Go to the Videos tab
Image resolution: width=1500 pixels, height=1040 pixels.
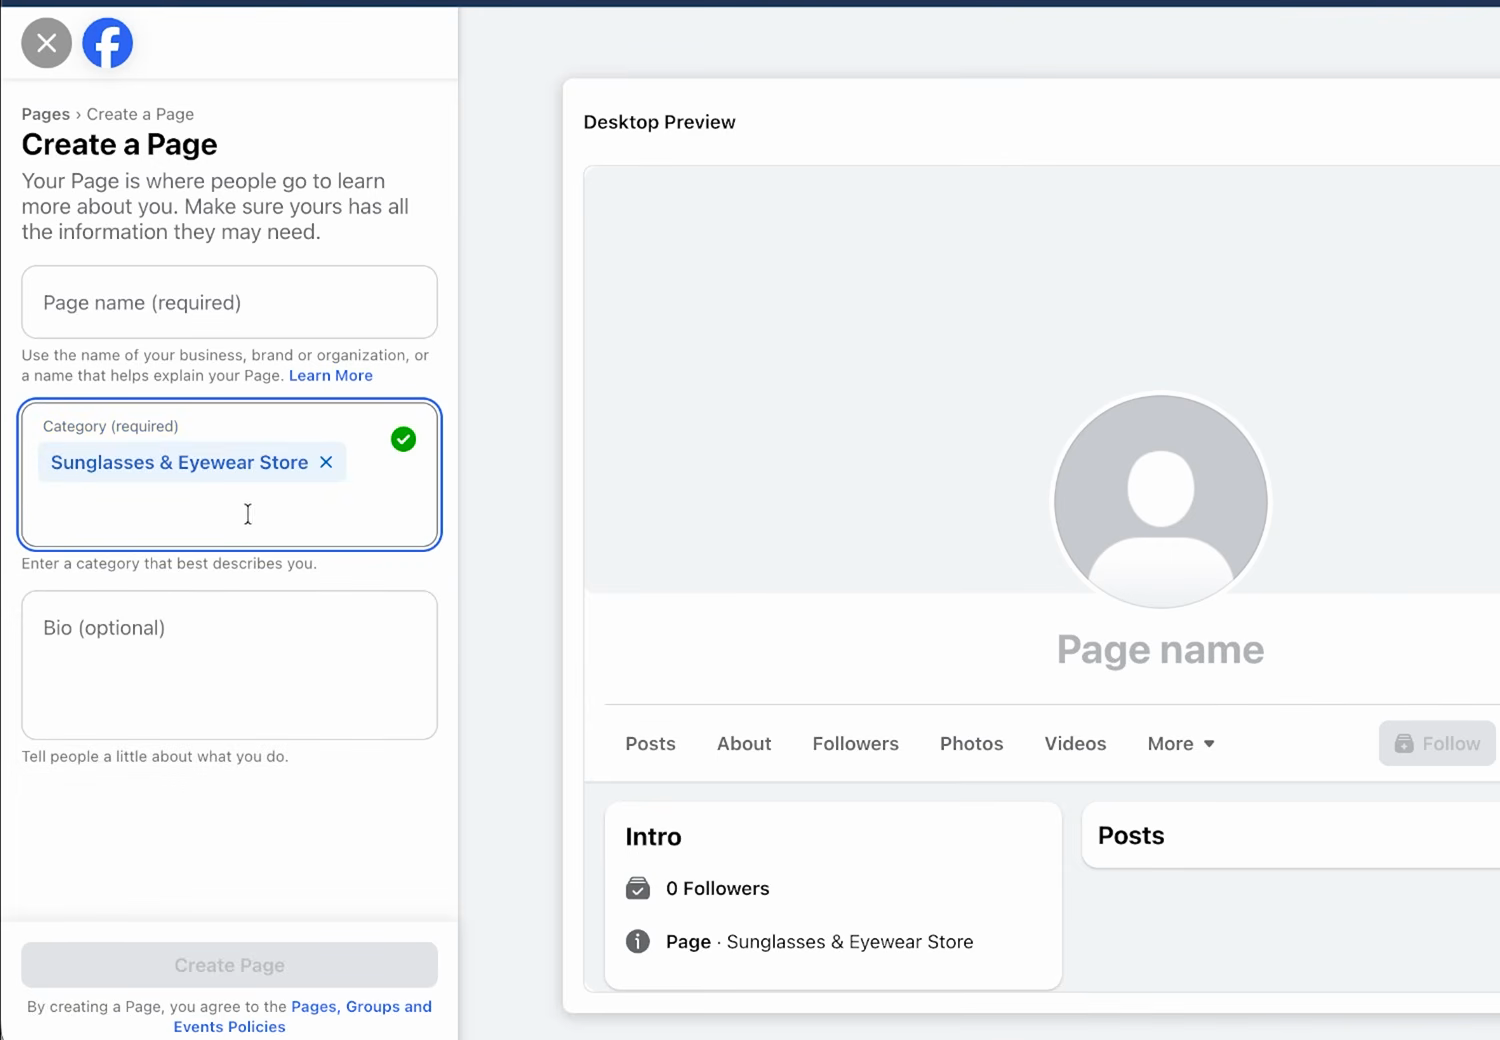point(1075,743)
